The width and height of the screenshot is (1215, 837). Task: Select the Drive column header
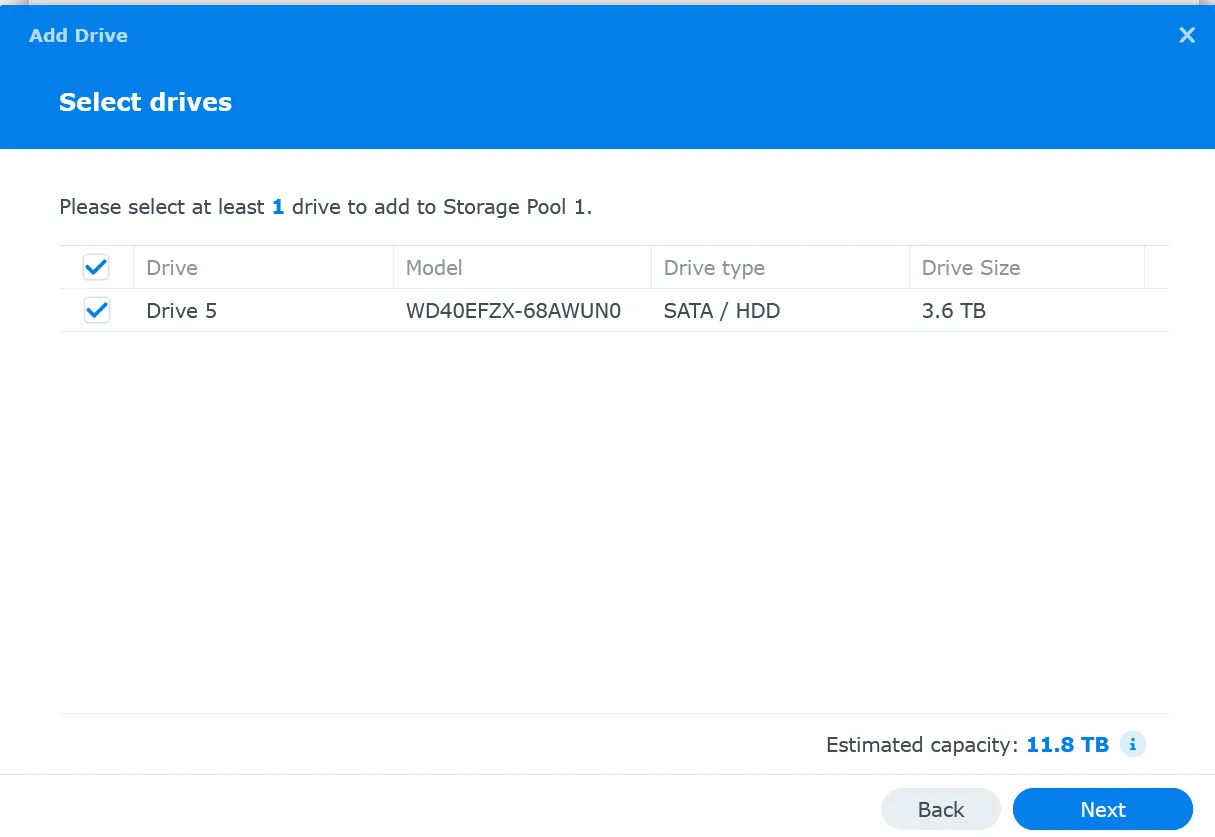pyautogui.click(x=171, y=267)
